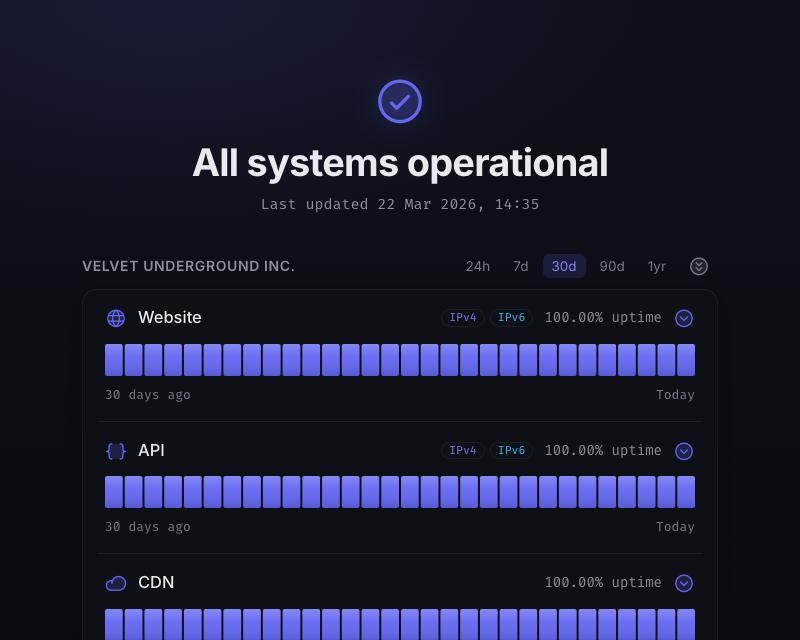Image resolution: width=800 pixels, height=640 pixels.
Task: Switch to the 24h time range
Action: click(478, 266)
